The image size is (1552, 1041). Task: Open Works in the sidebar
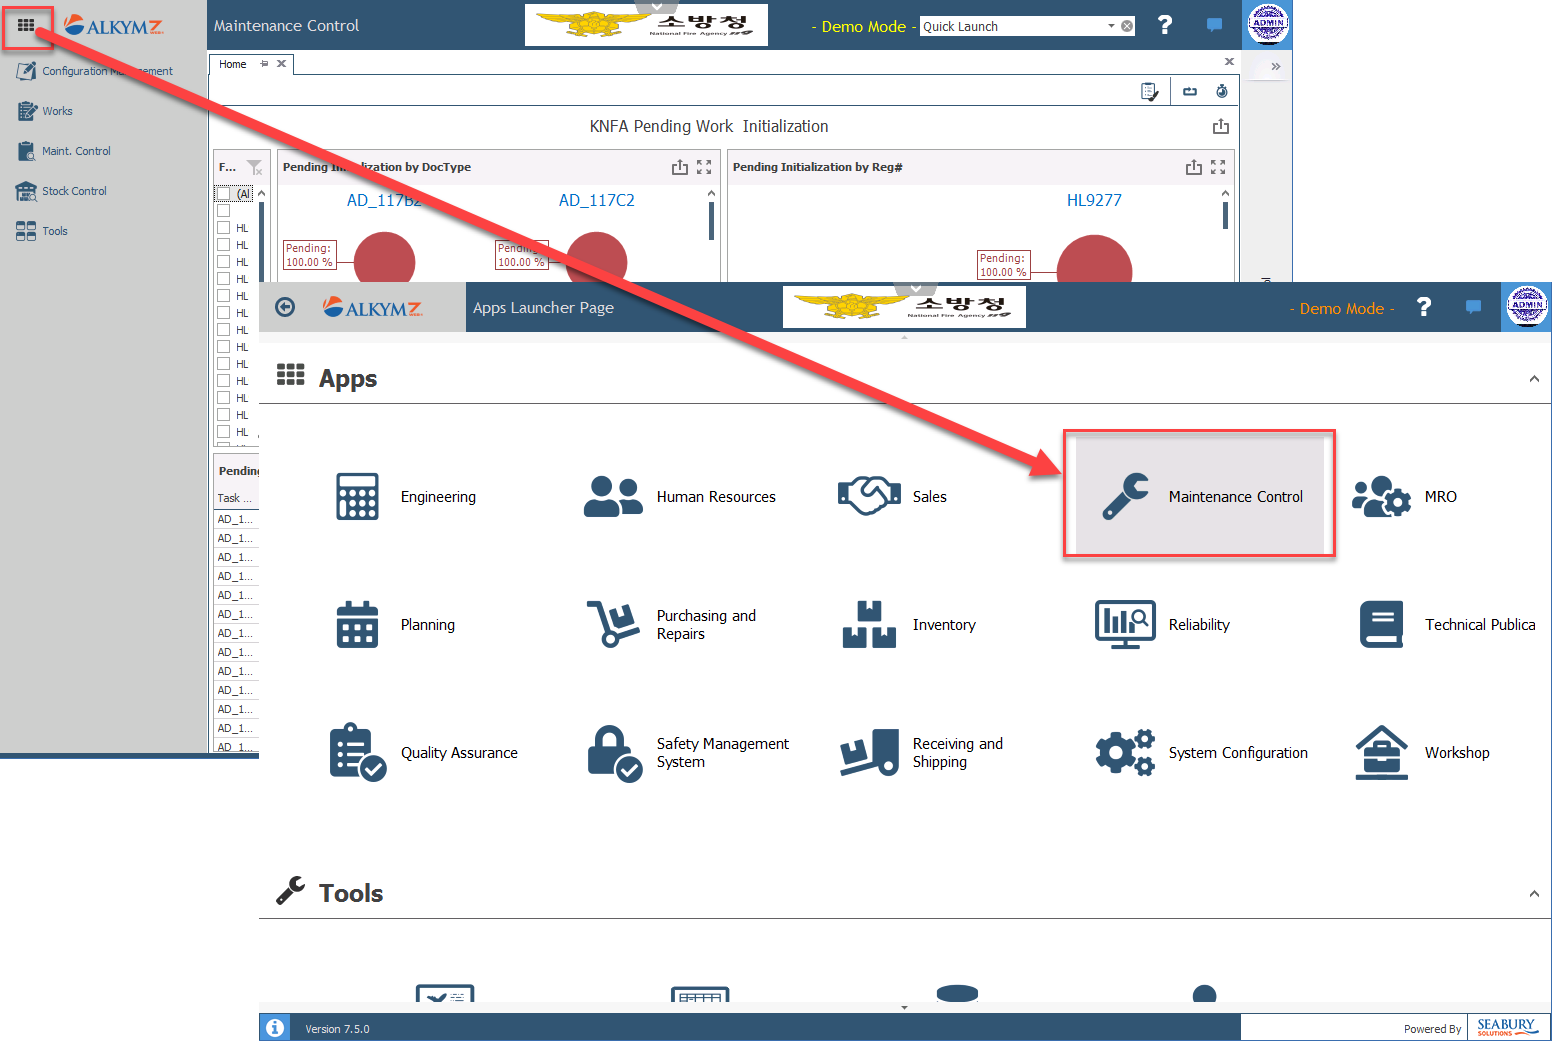tap(57, 111)
